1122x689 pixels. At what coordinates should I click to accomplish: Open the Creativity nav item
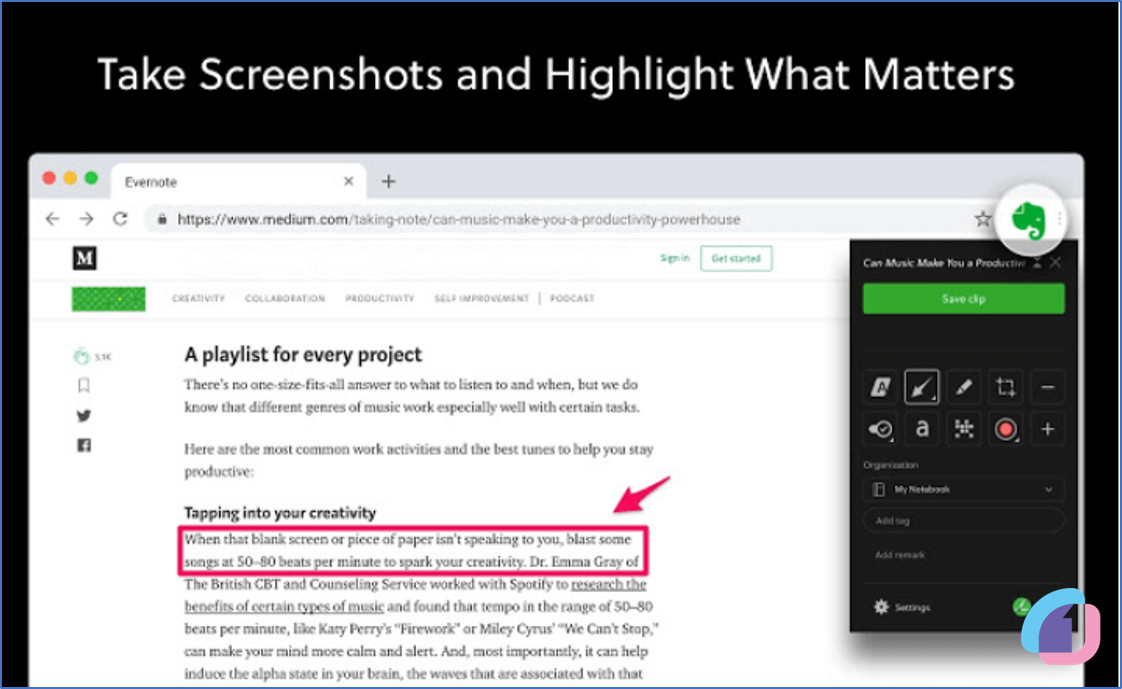click(198, 298)
